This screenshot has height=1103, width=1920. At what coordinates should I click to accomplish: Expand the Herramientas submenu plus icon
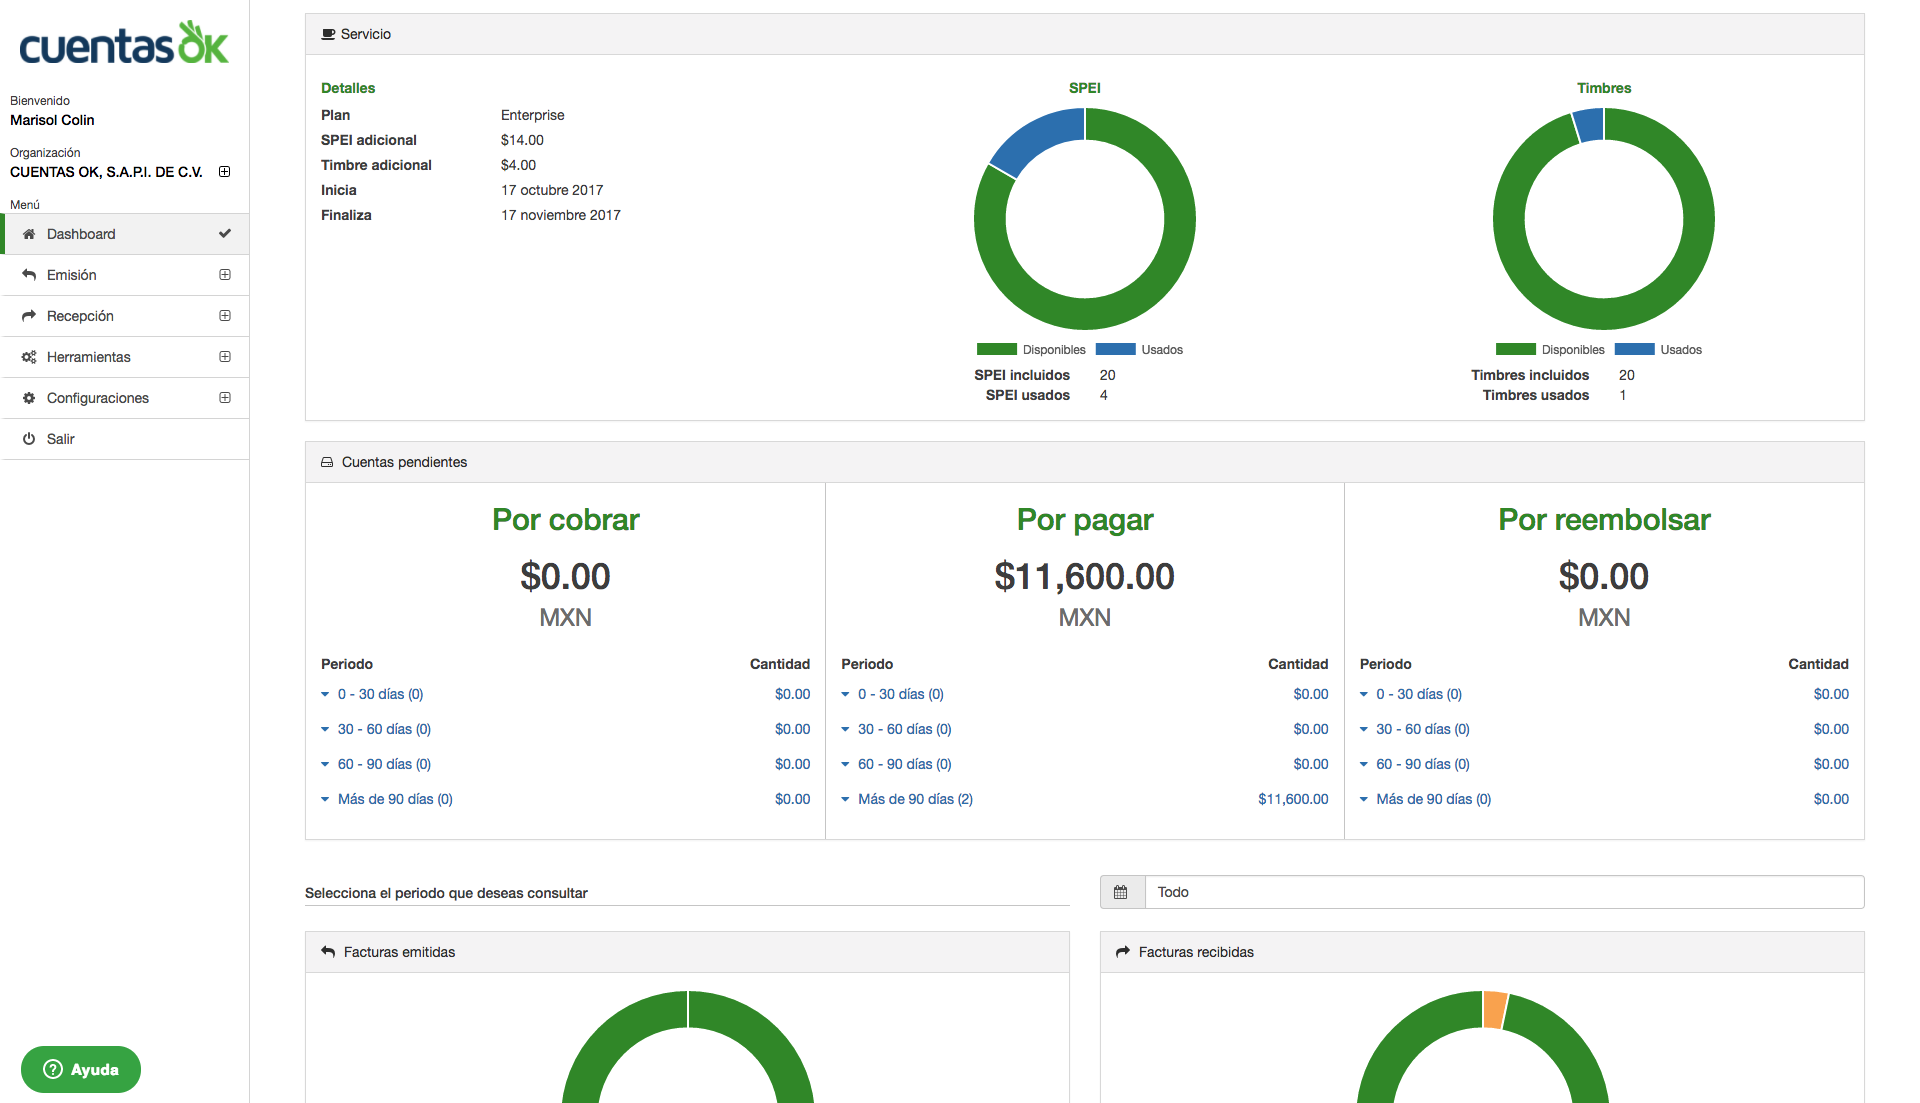pos(225,357)
